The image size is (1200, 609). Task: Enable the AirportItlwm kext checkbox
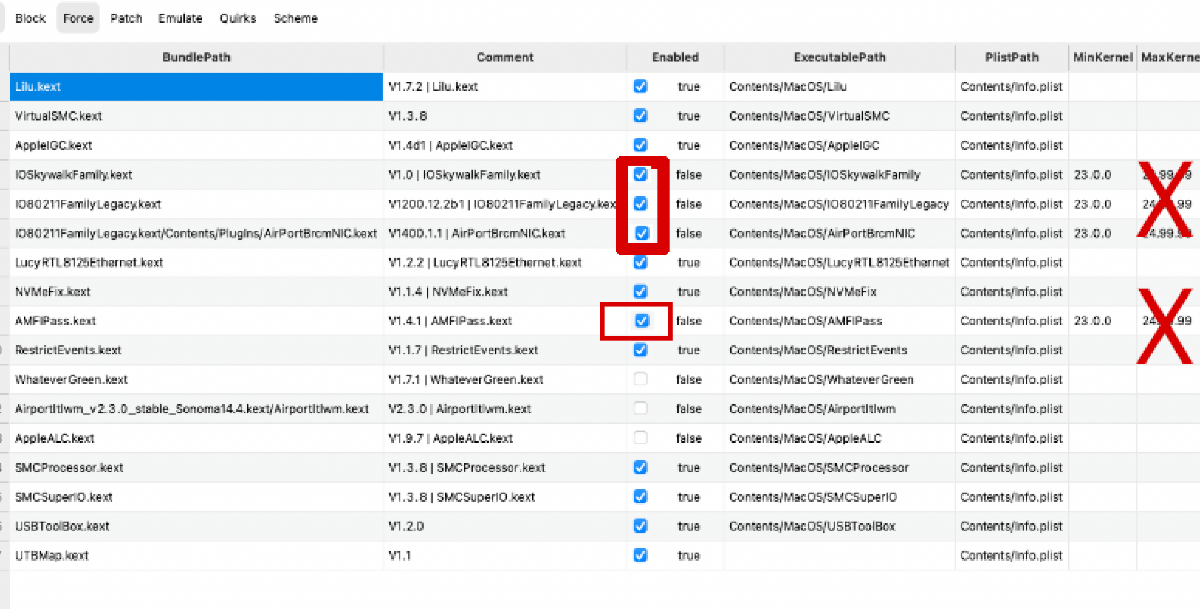click(640, 409)
